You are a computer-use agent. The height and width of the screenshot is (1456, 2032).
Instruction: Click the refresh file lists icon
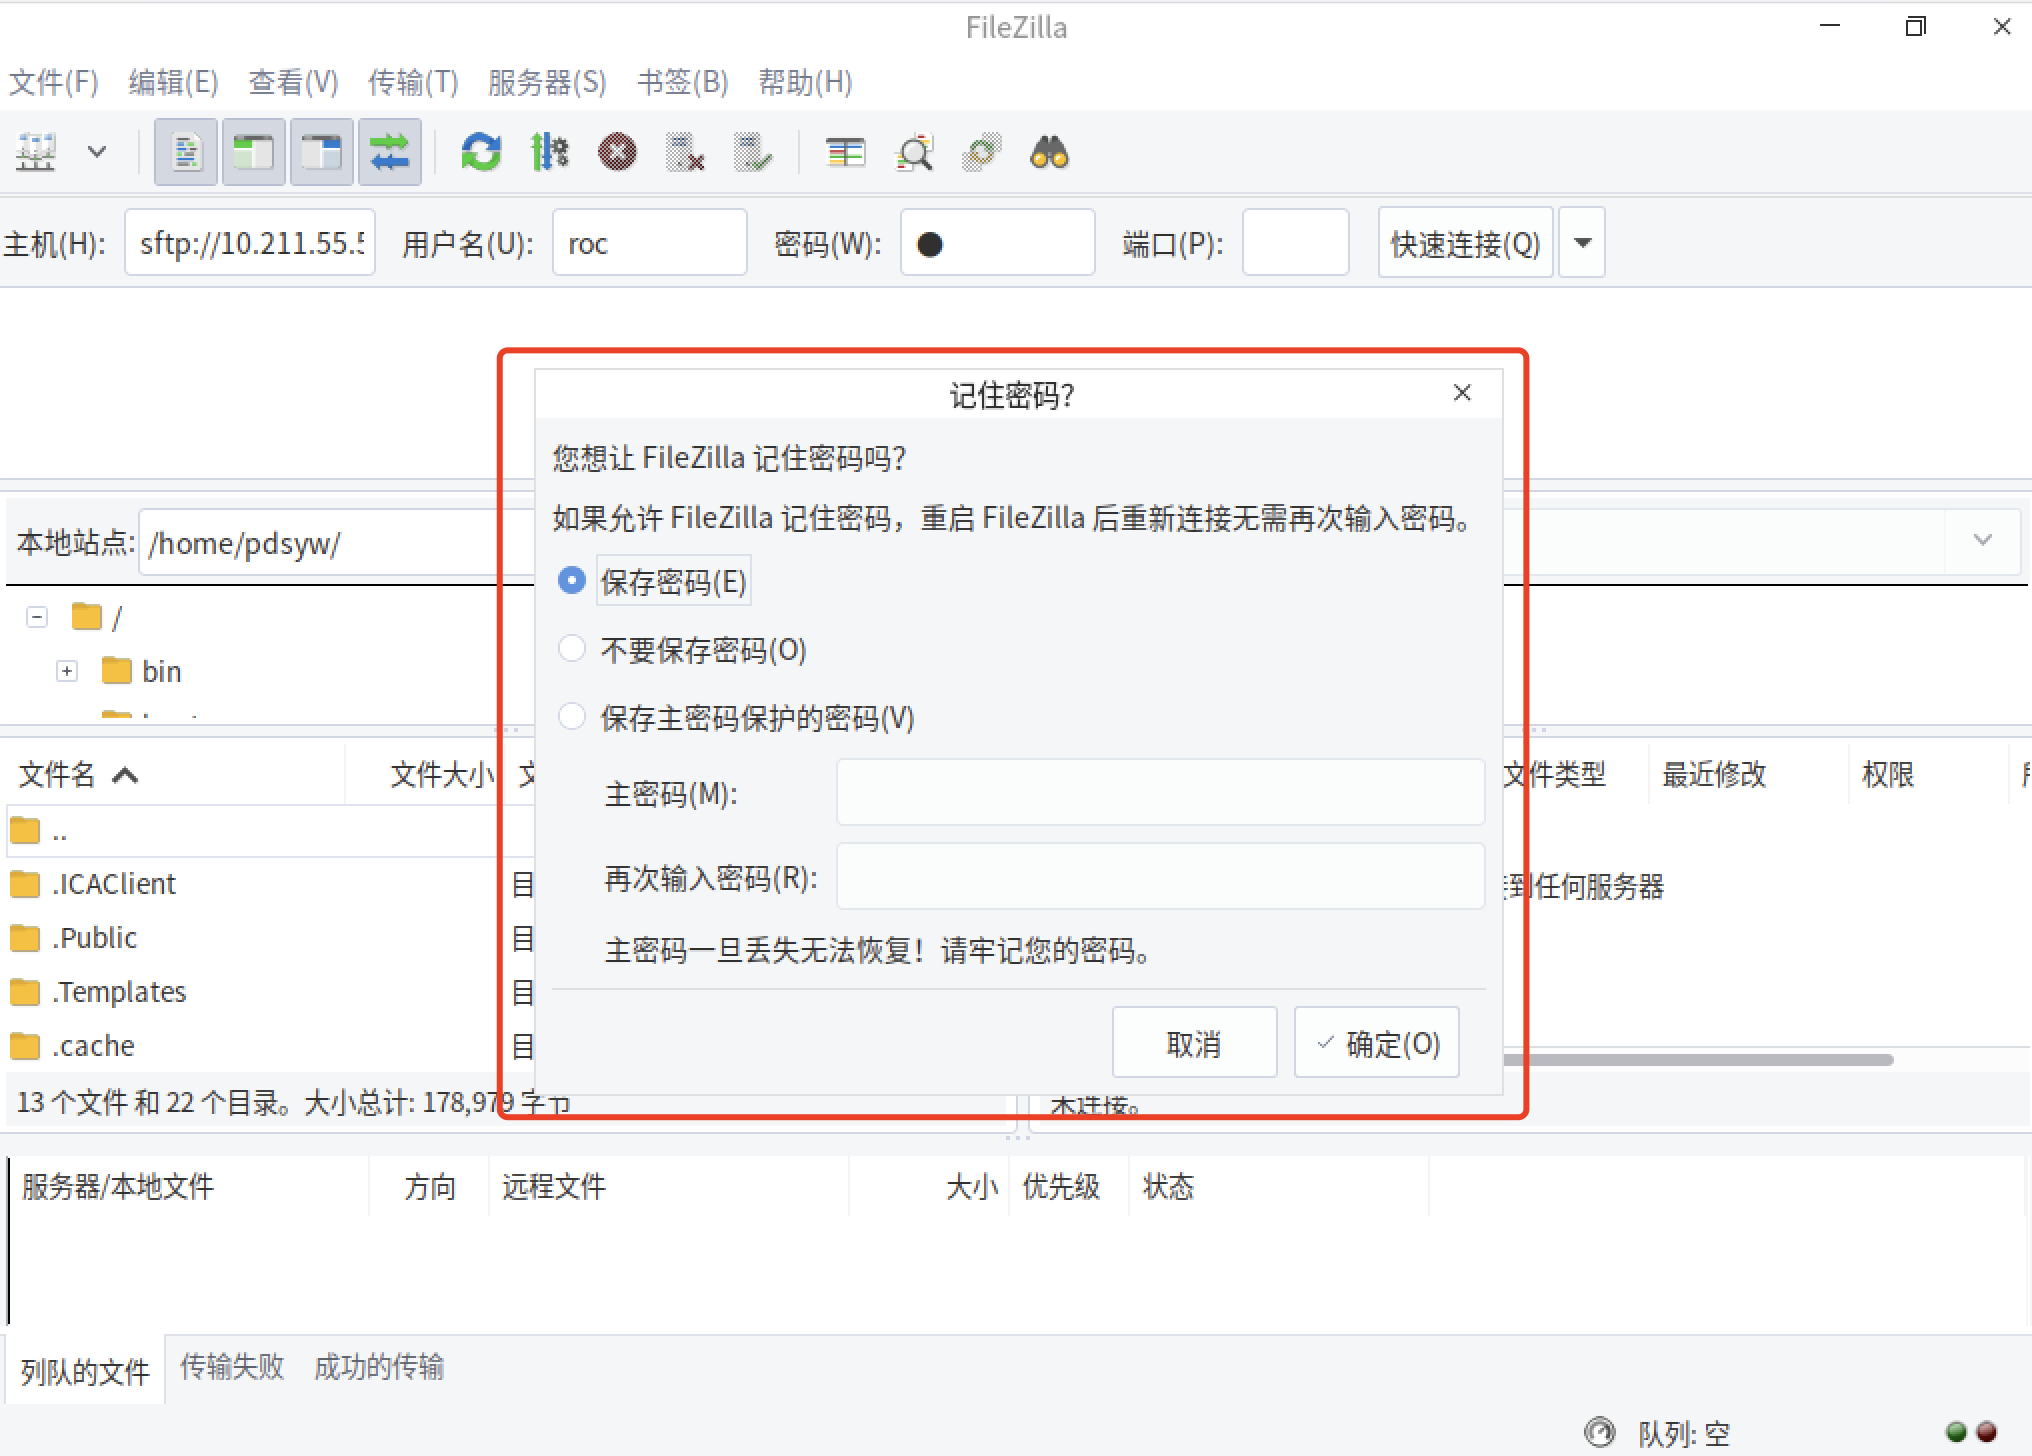tap(481, 153)
